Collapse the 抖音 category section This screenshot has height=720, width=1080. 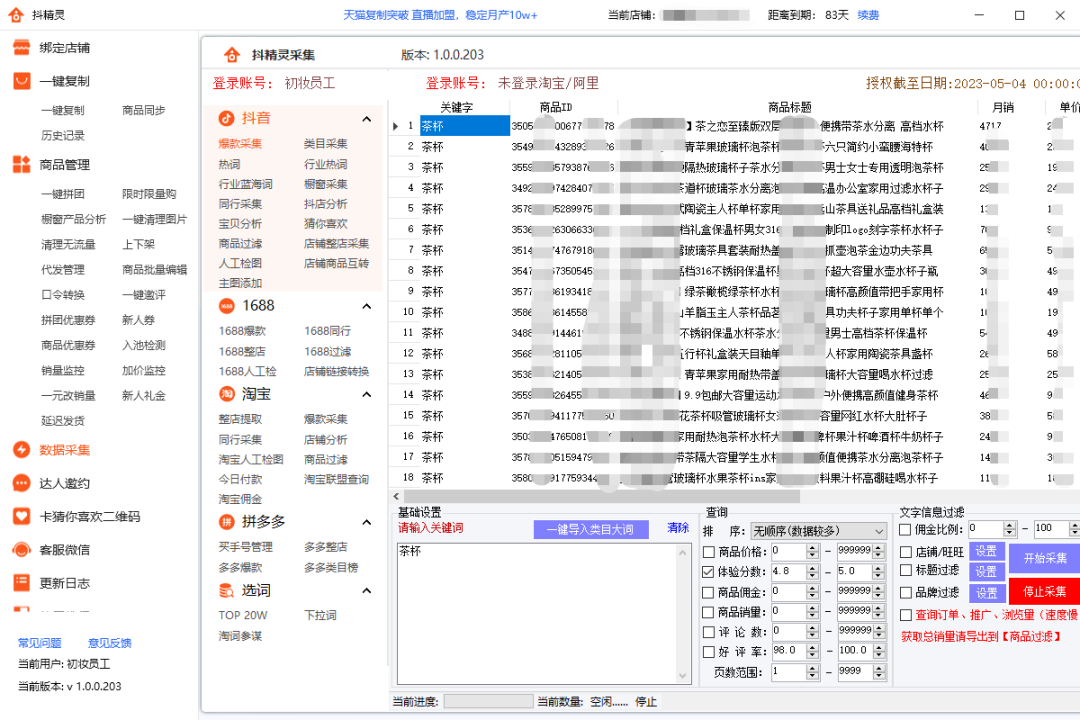365,117
